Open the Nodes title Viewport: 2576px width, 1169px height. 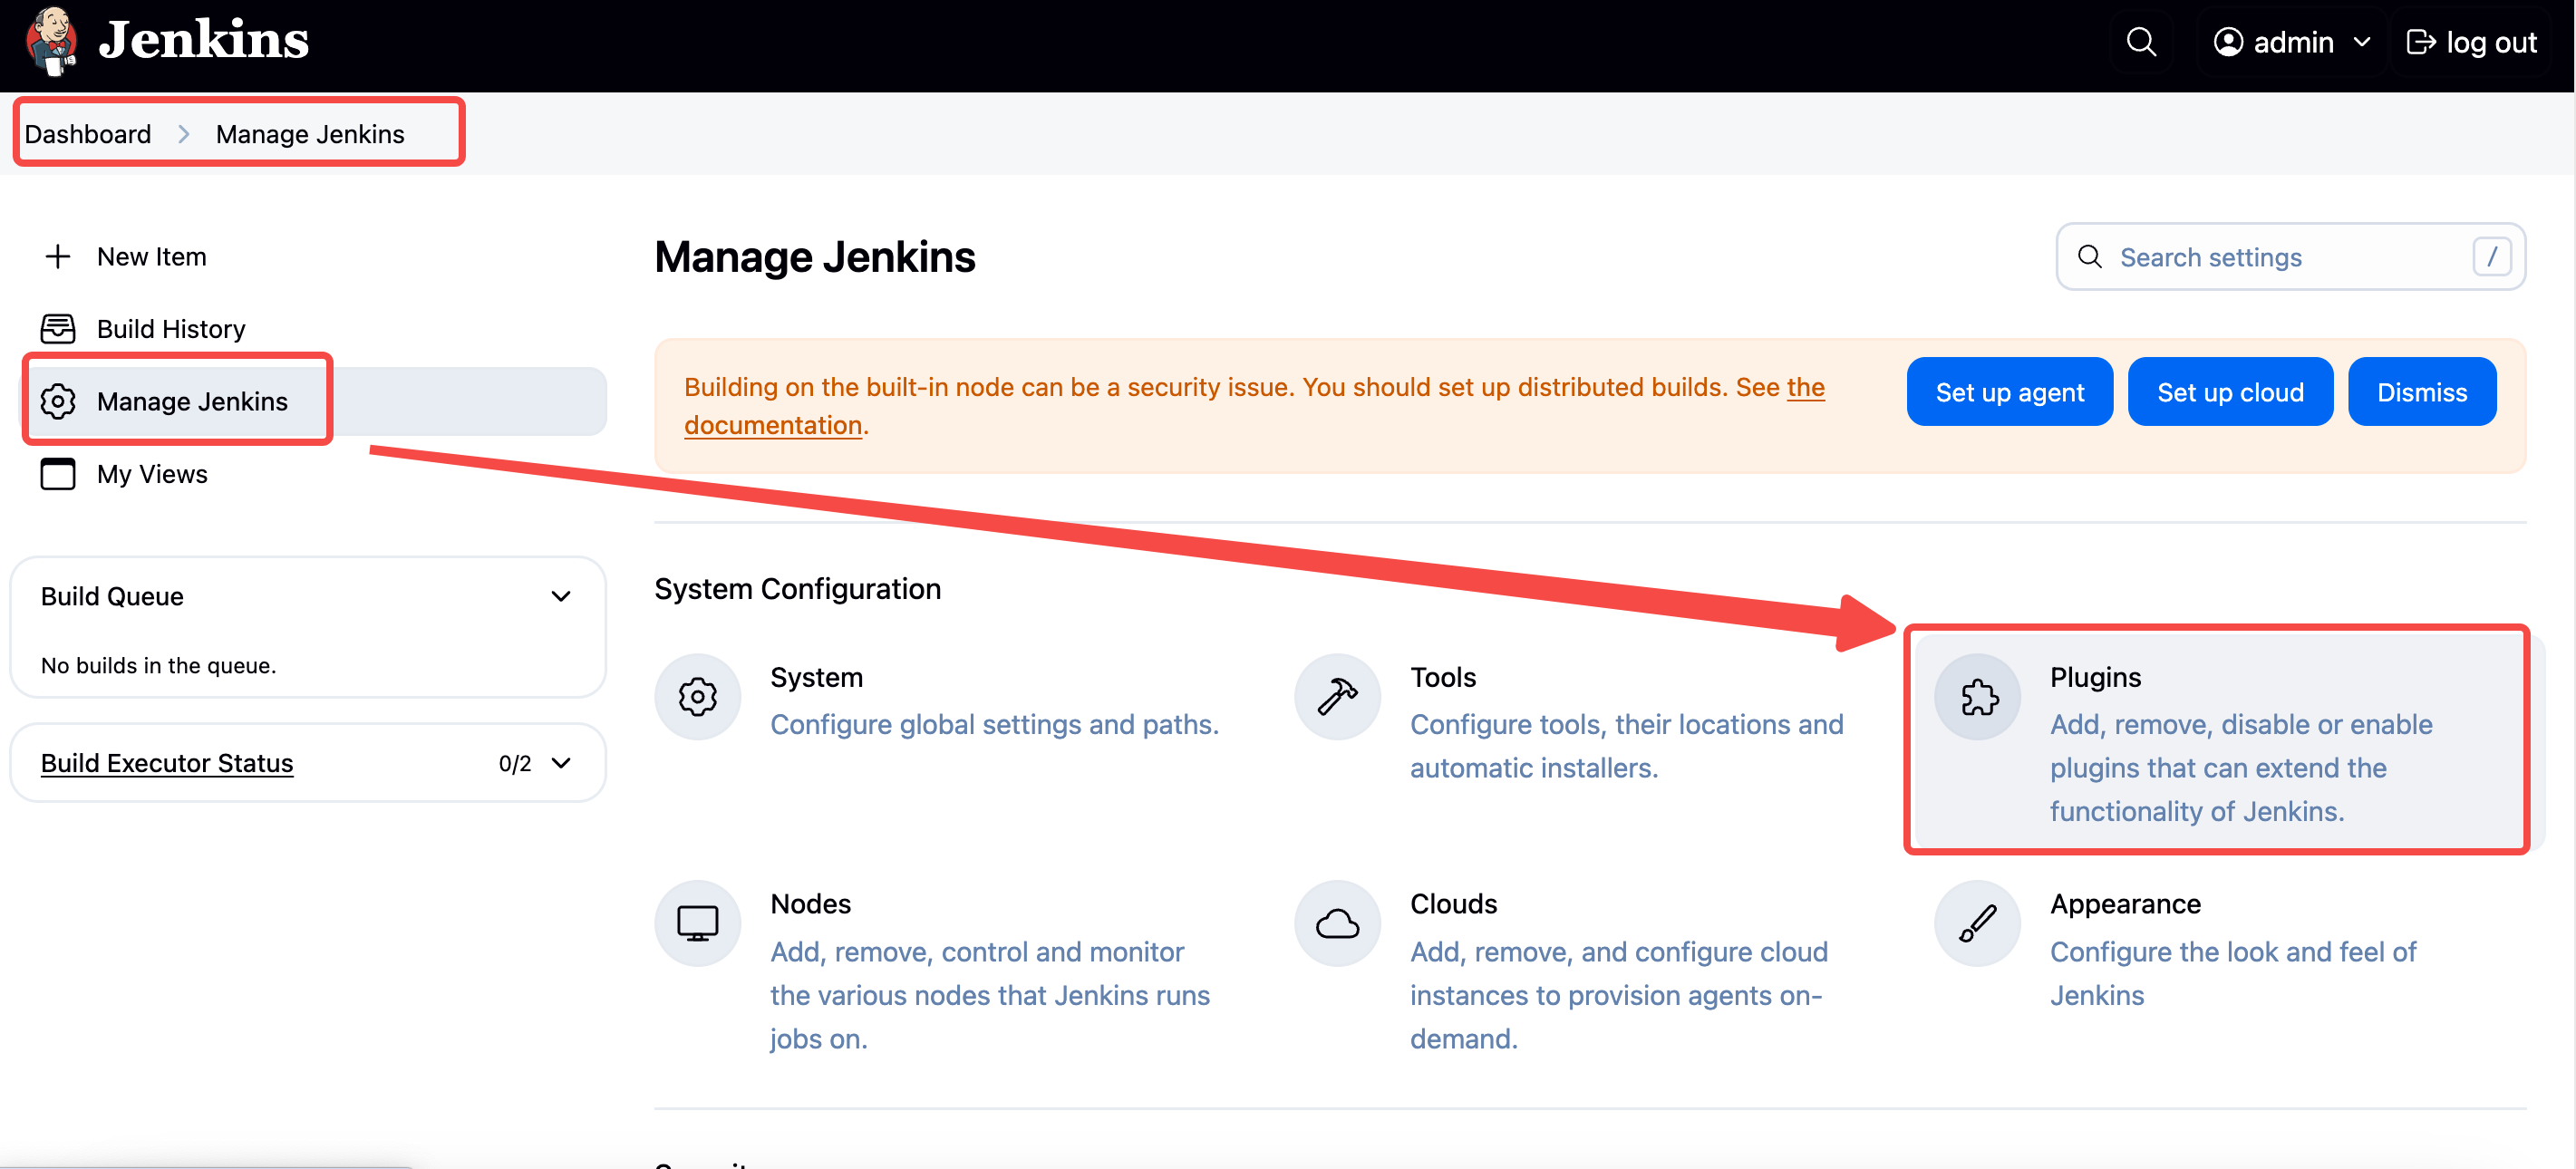point(810,904)
